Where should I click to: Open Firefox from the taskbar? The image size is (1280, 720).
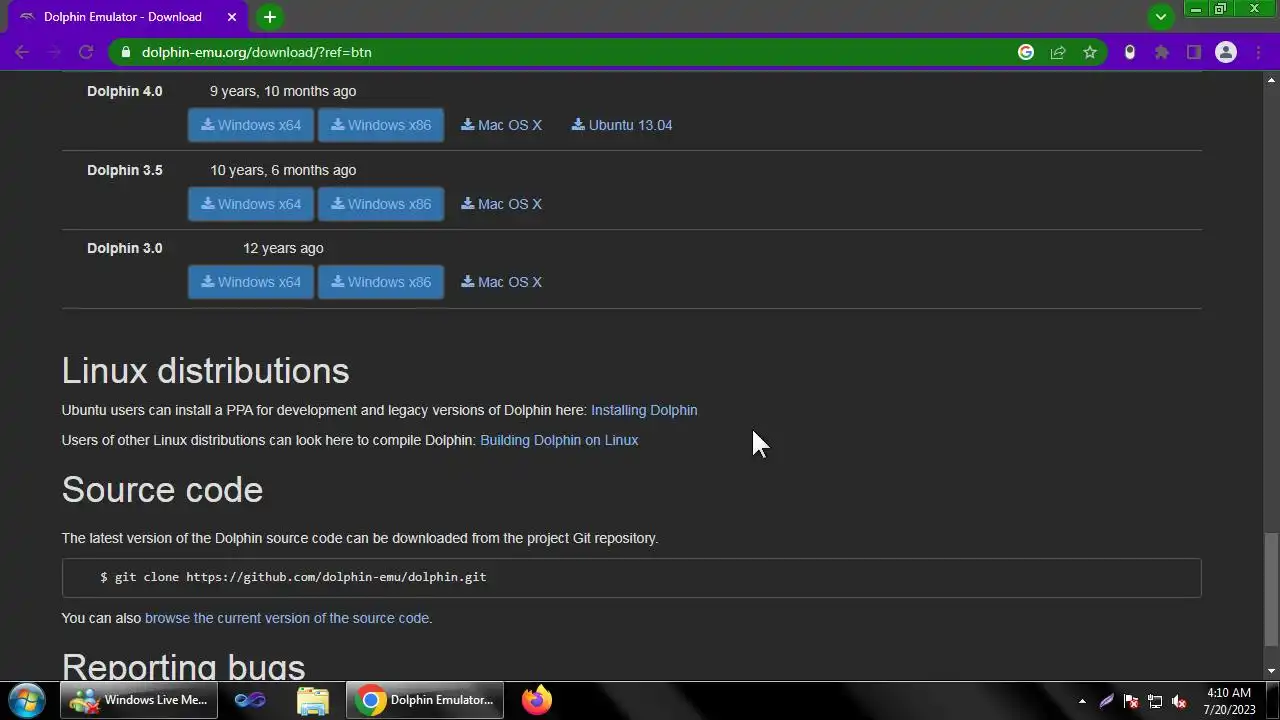[537, 700]
